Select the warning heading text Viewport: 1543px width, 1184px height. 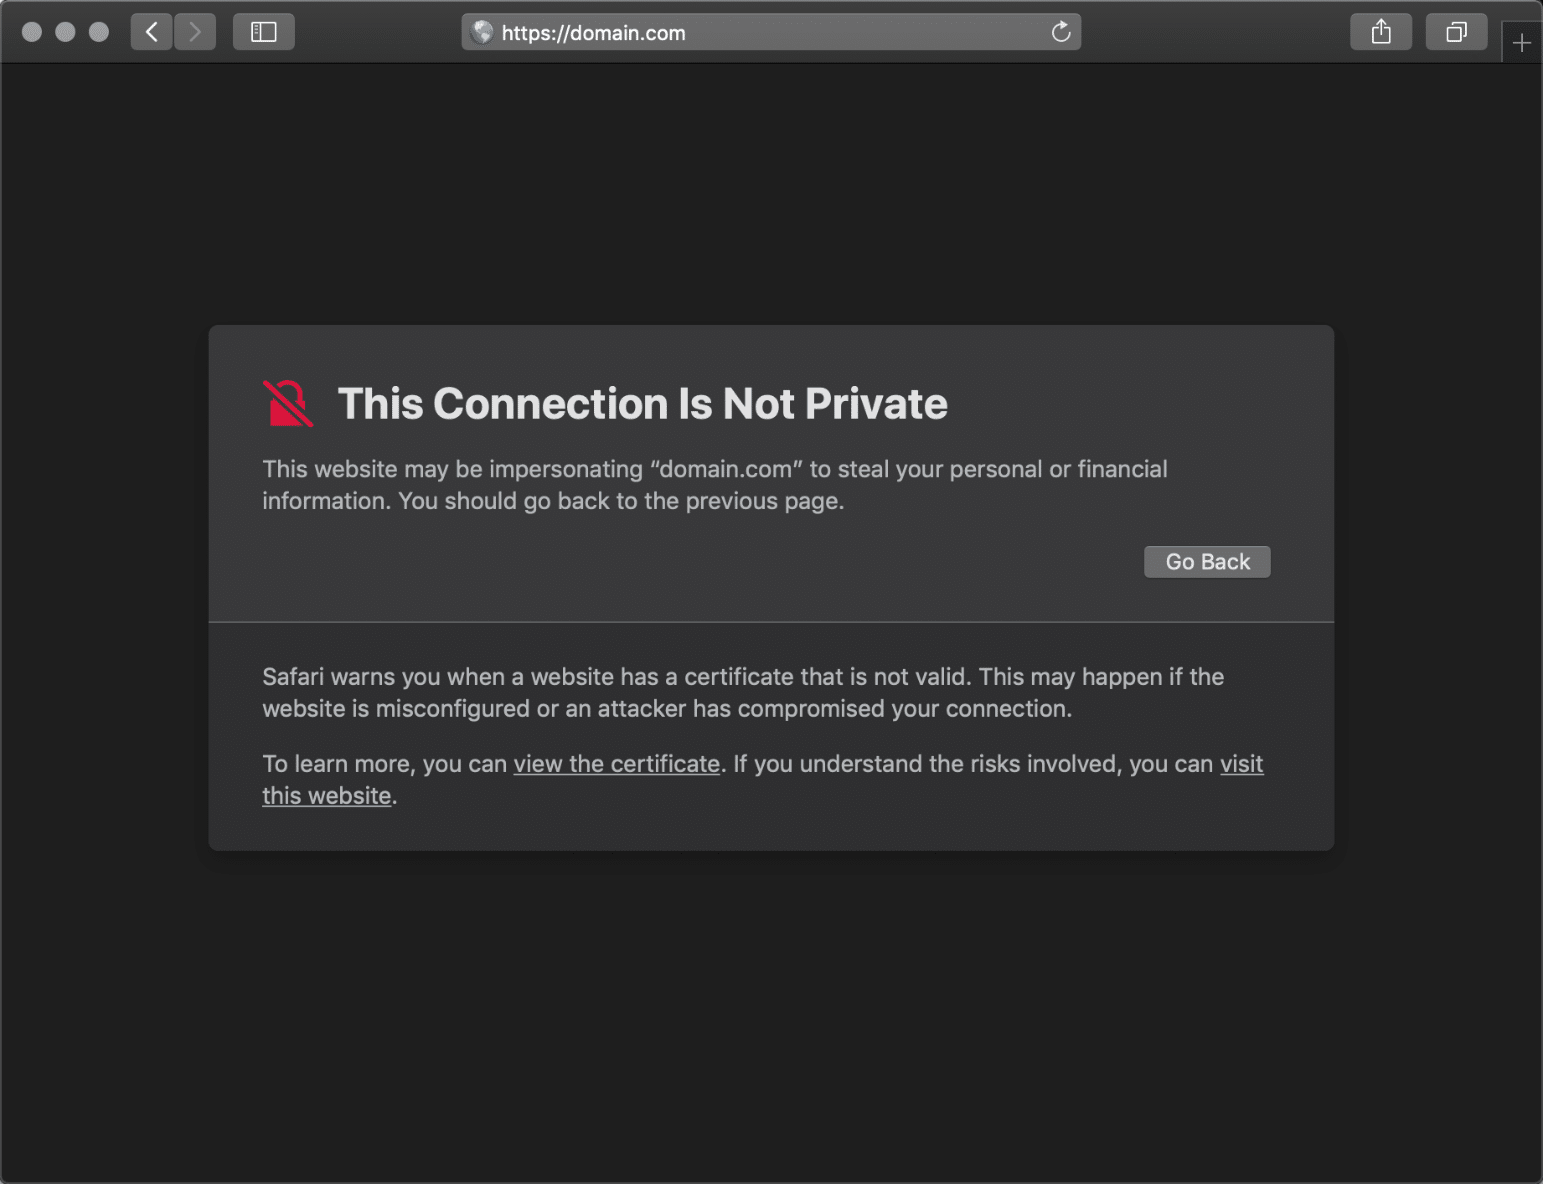click(x=643, y=404)
